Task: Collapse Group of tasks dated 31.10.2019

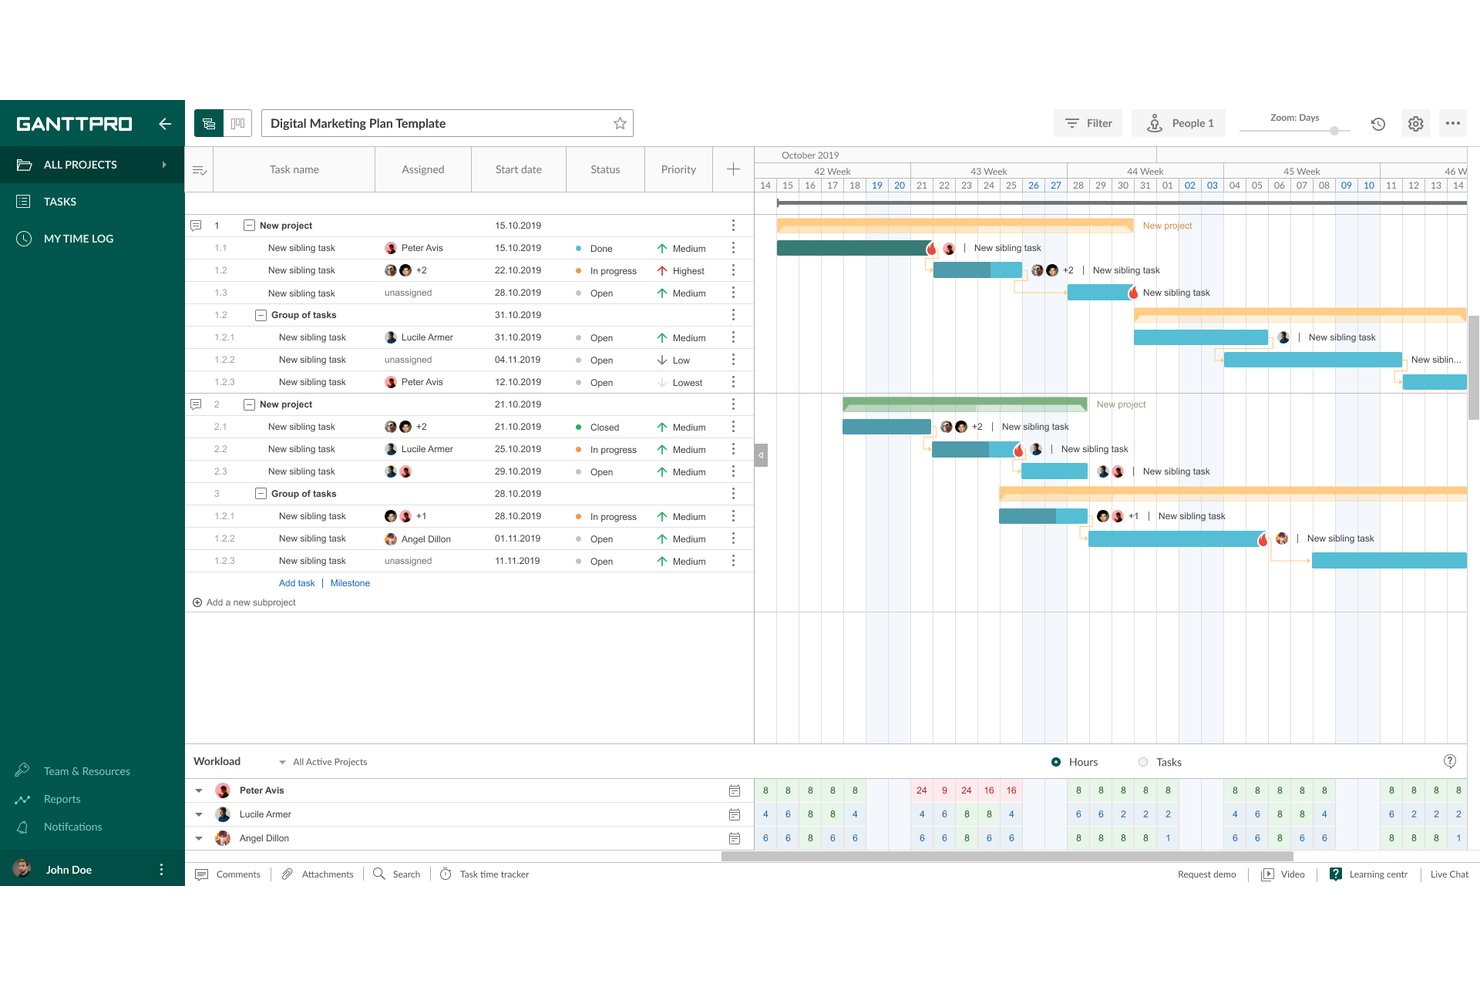Action: point(261,315)
